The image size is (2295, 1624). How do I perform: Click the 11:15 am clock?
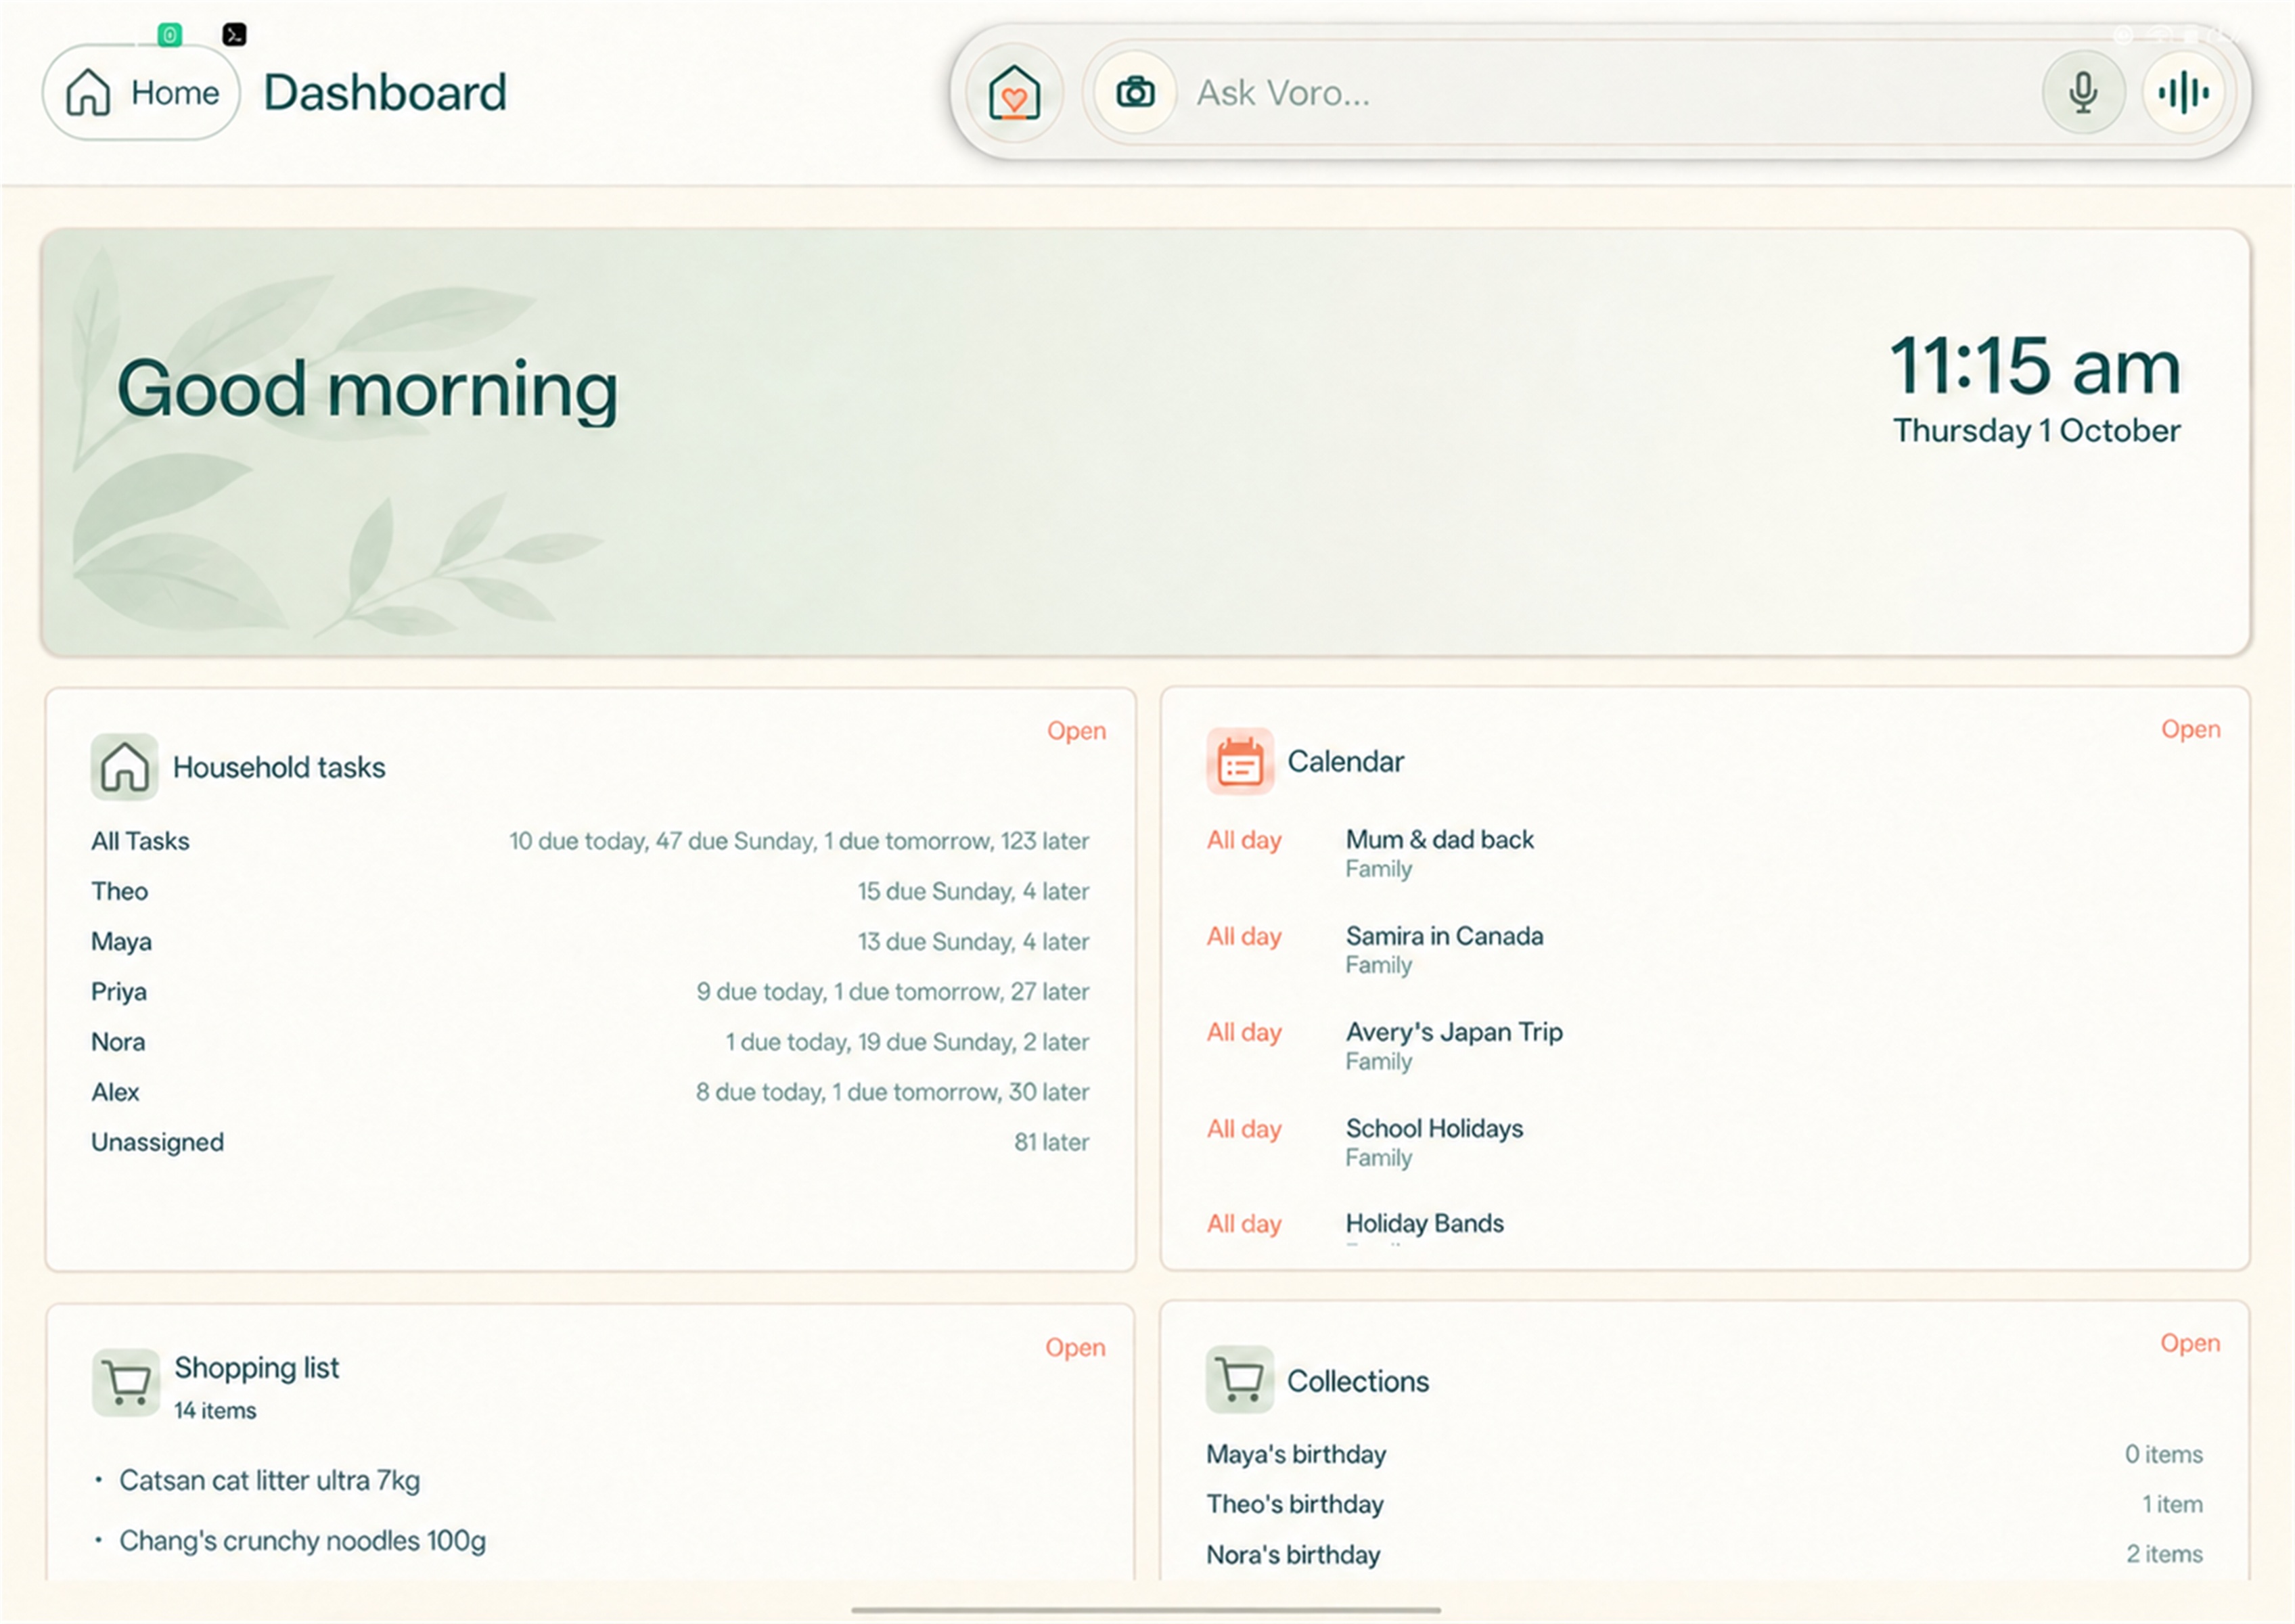pyautogui.click(x=2035, y=367)
